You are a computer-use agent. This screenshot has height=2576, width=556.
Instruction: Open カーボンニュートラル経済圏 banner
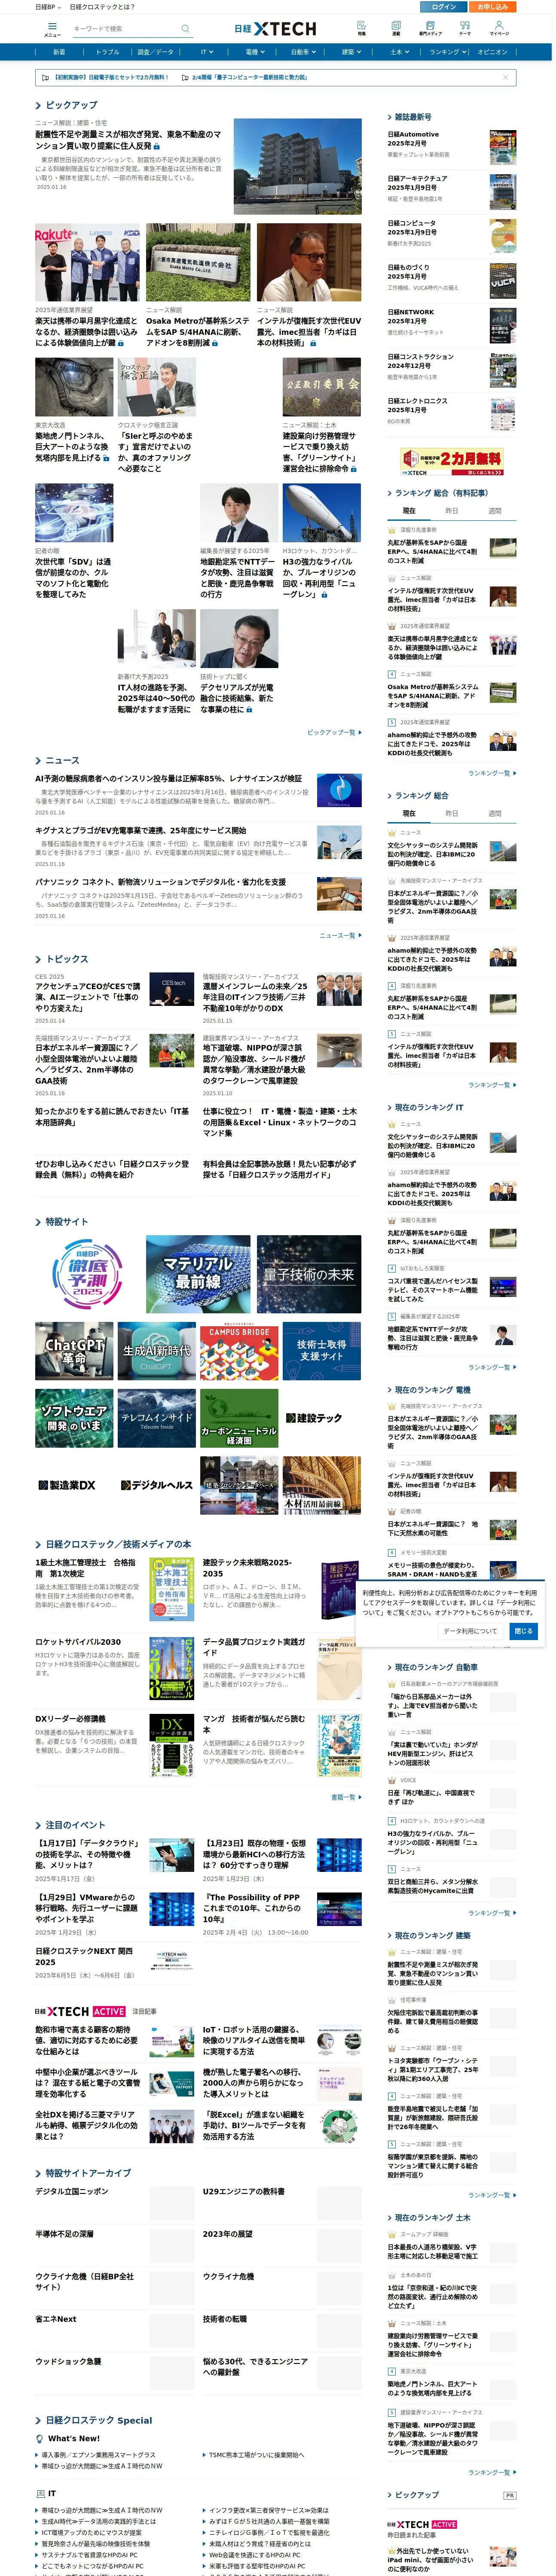[x=239, y=1418]
